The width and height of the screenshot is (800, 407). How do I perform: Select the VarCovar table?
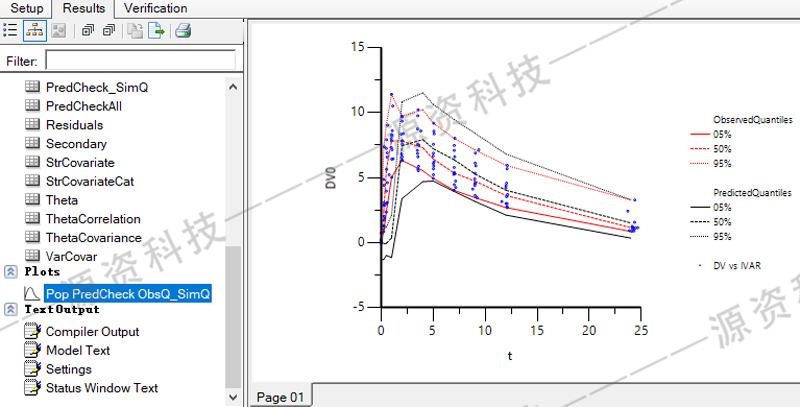(x=71, y=257)
